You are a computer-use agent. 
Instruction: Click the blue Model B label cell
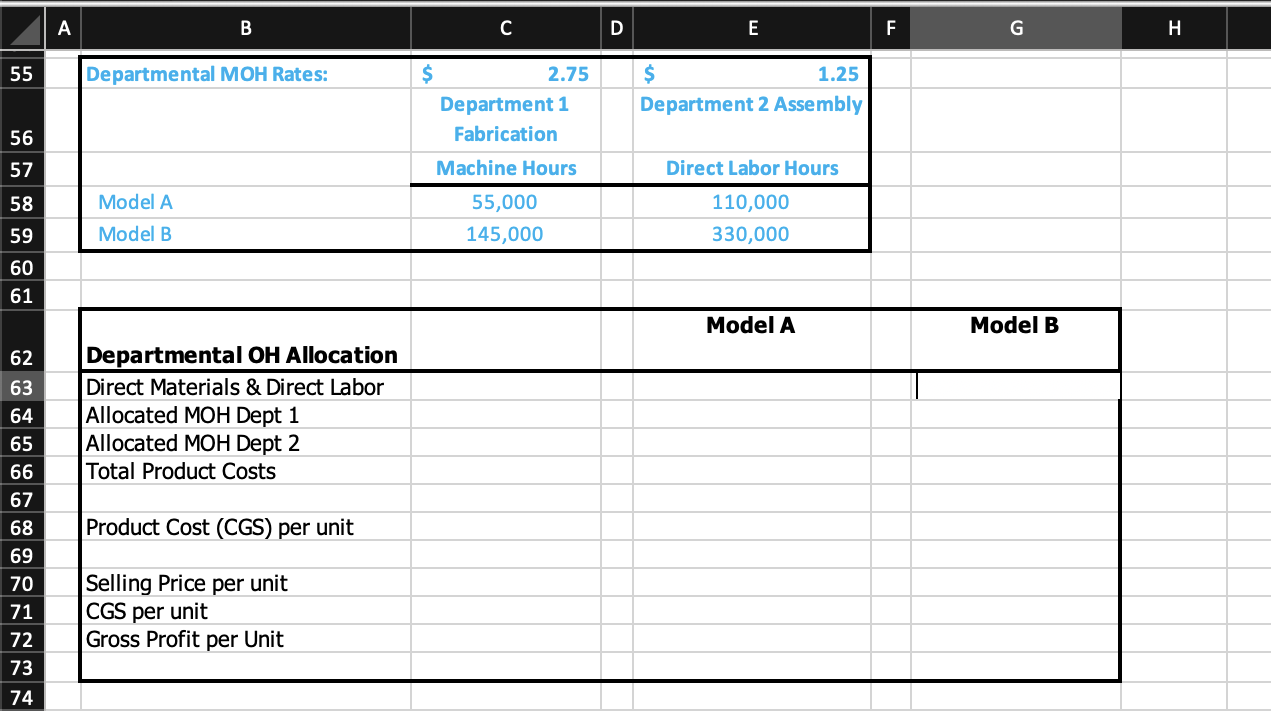[245, 235]
